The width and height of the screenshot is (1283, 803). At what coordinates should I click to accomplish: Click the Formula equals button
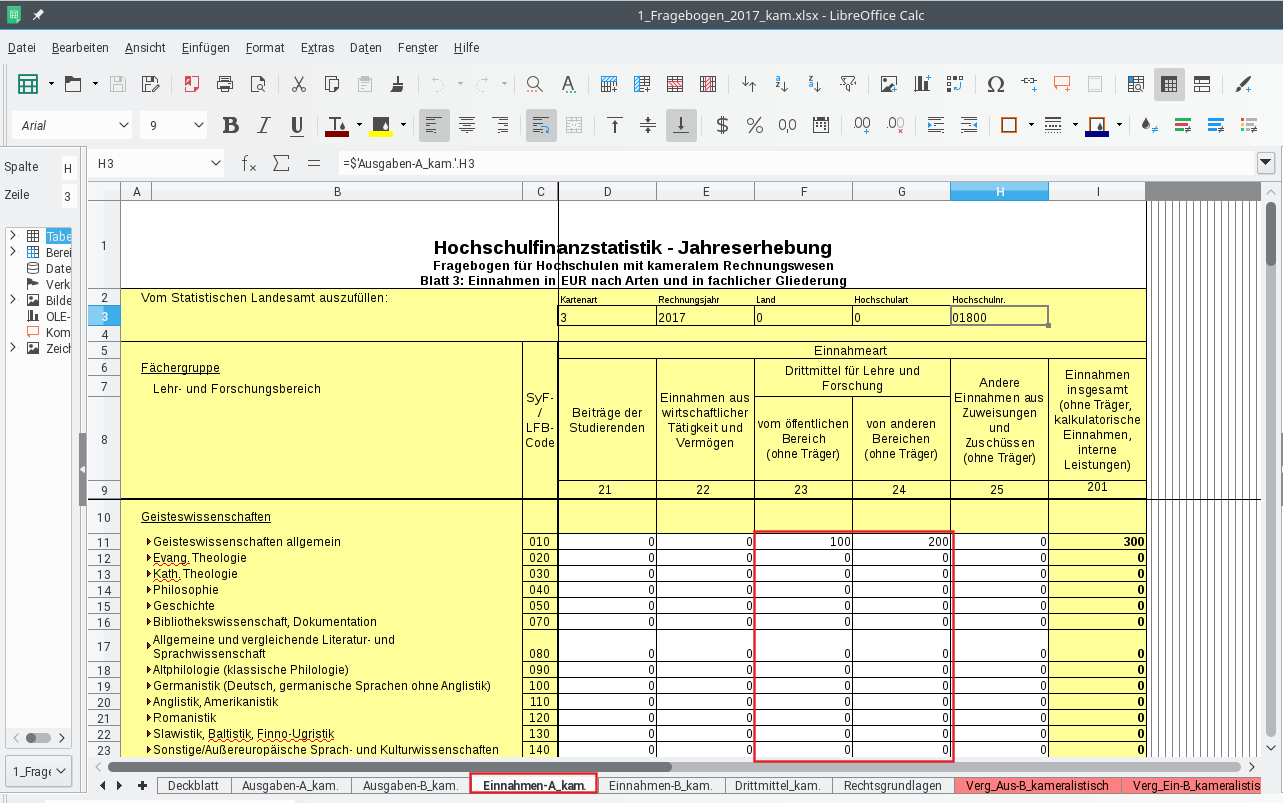[x=314, y=162]
